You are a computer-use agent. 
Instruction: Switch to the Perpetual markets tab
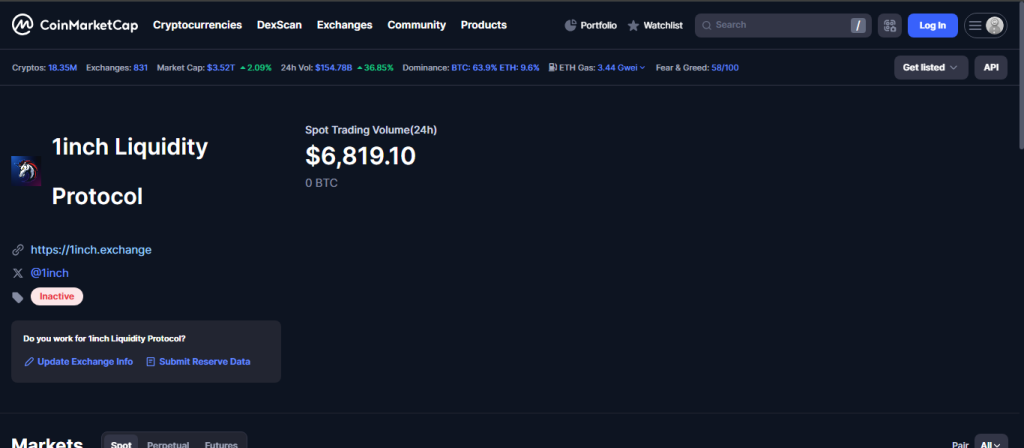coord(168,444)
